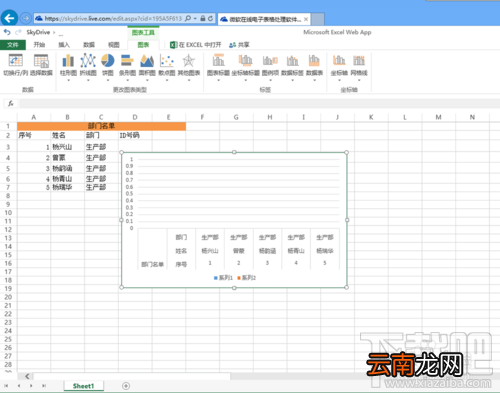The width and height of the screenshot is (500, 393).
Task: Jump to last sheet navigation arrow
Action: 44,386
